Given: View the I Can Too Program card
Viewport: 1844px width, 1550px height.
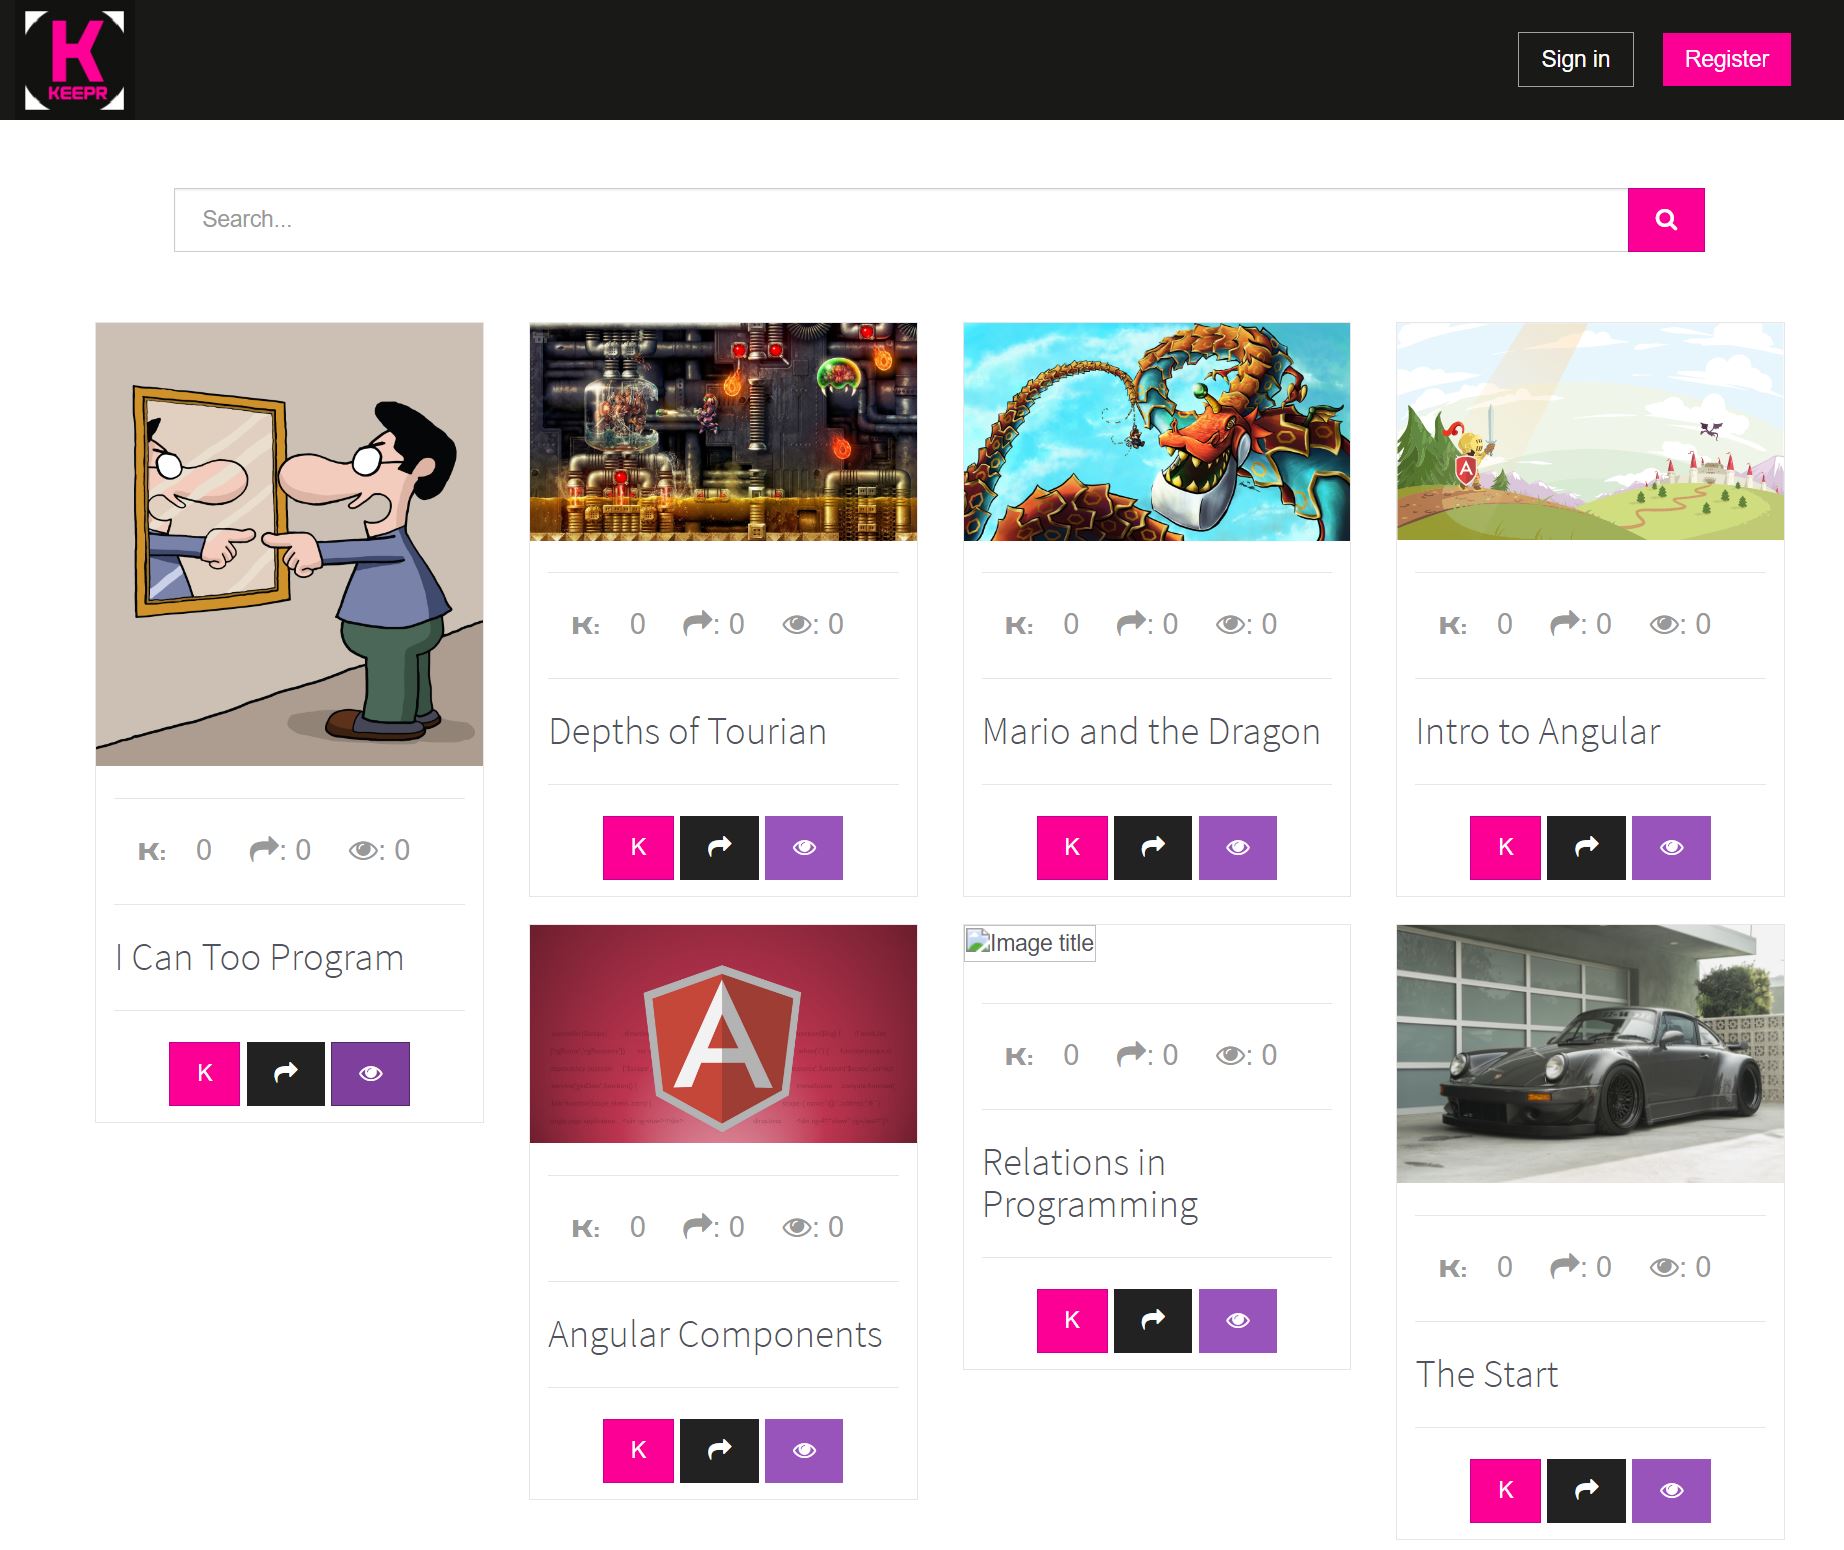Looking at the screenshot, I should 370,1074.
